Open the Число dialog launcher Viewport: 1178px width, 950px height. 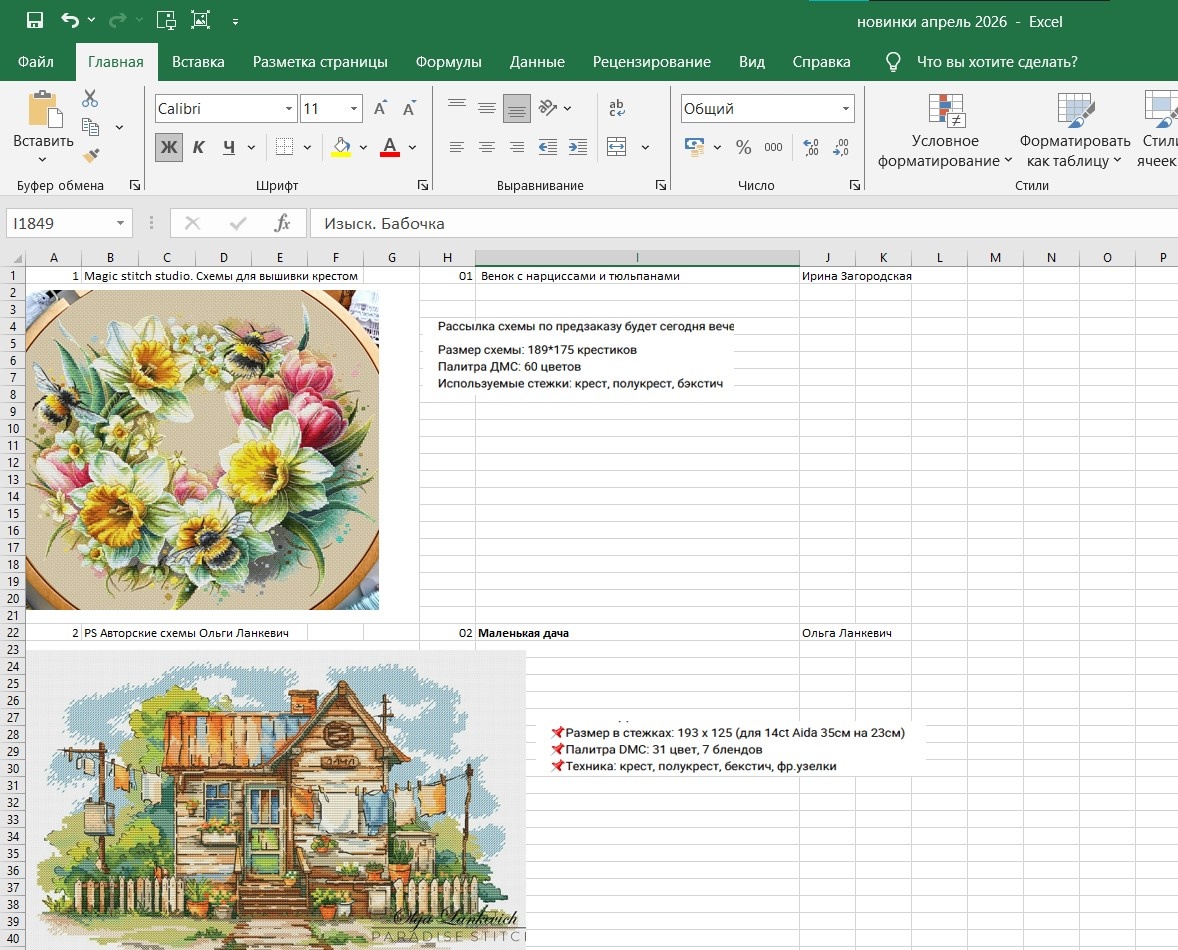[x=855, y=185]
